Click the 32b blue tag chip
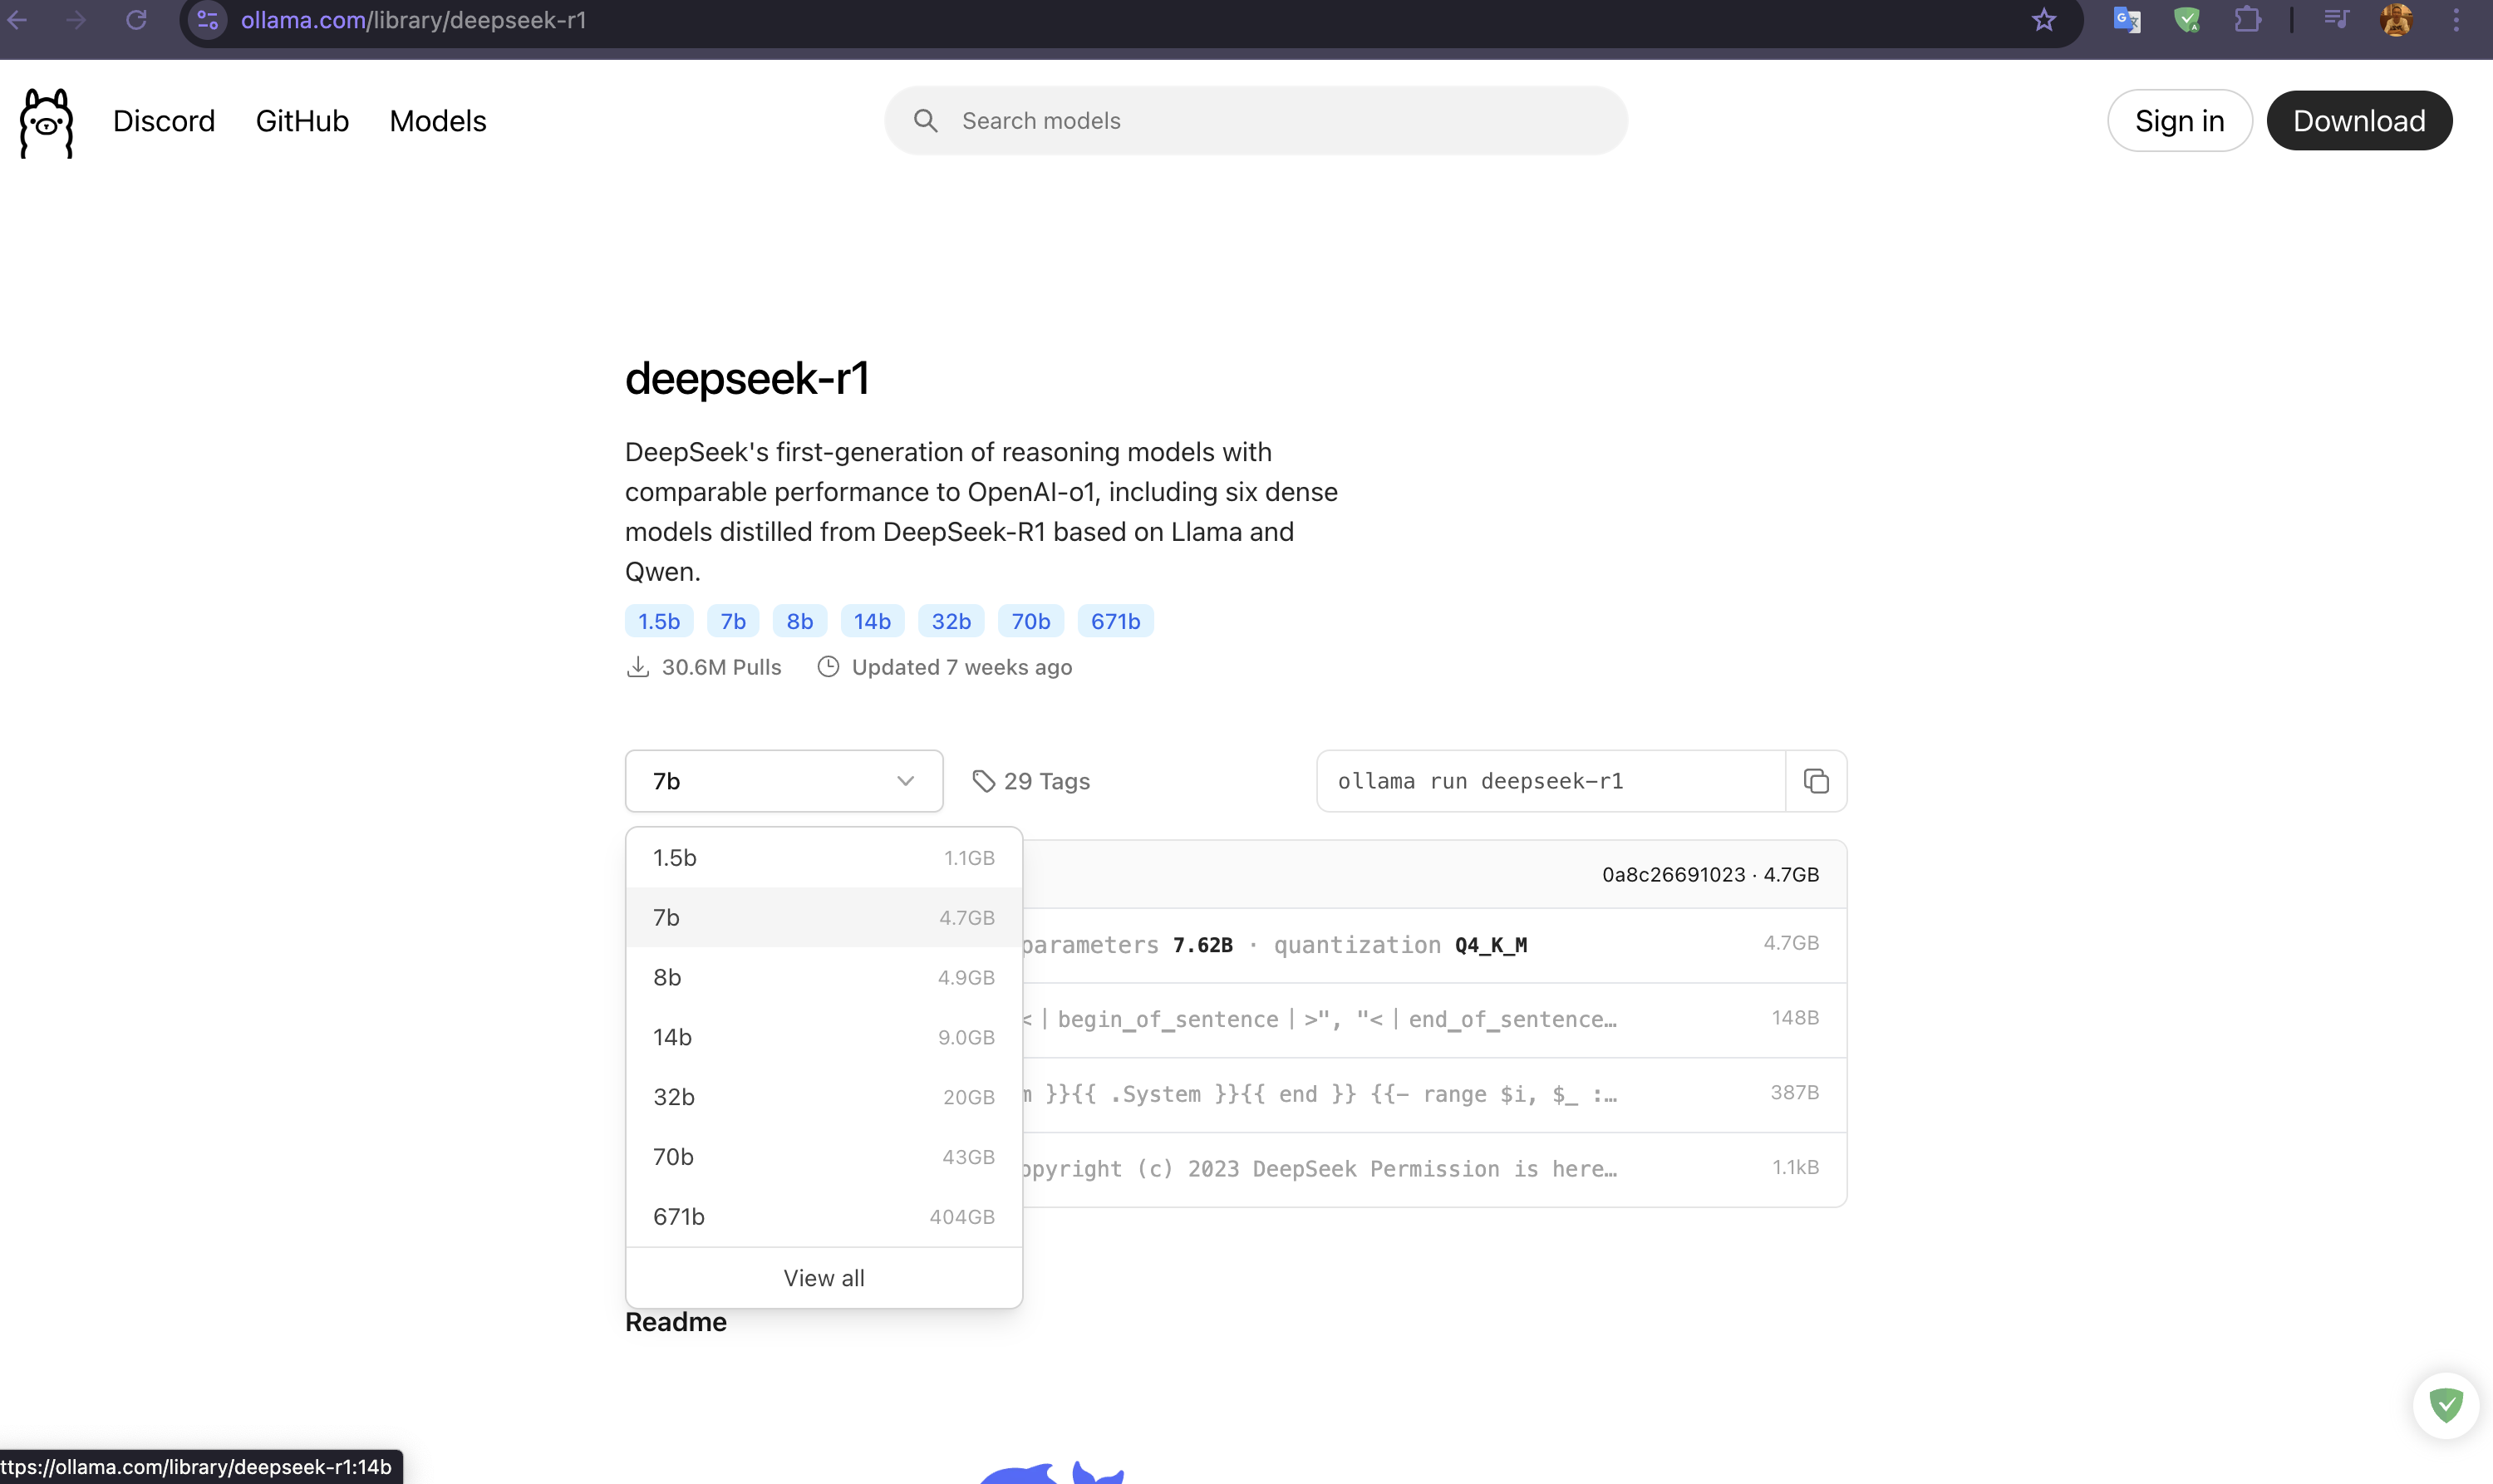 pyautogui.click(x=950, y=621)
